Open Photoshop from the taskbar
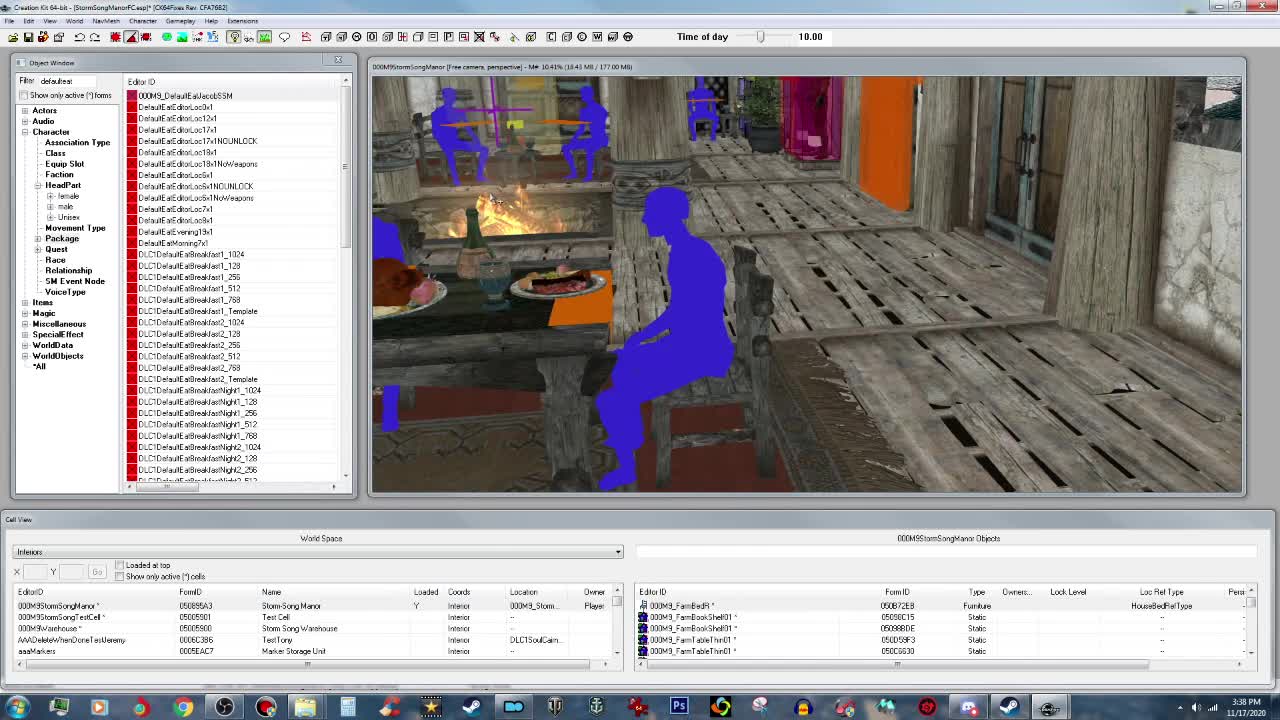Screen dimensions: 1280x720 click(679, 707)
